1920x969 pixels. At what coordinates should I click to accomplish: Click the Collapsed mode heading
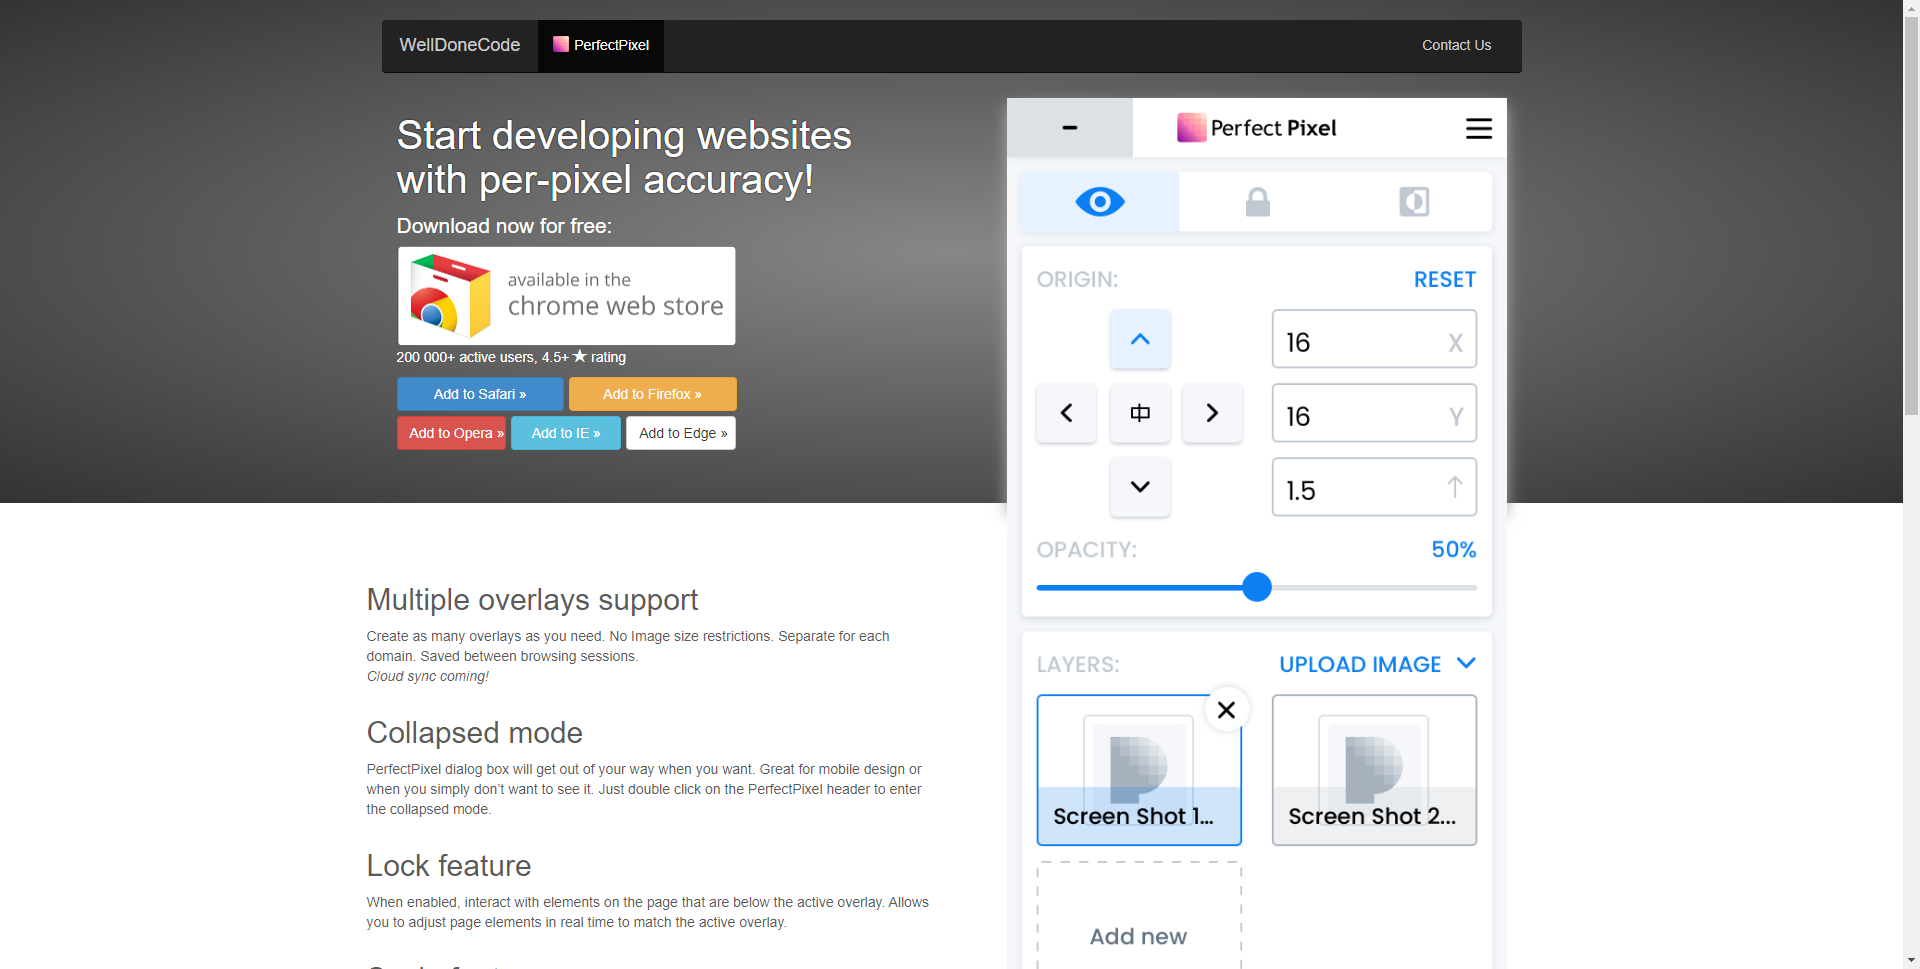coord(474,733)
